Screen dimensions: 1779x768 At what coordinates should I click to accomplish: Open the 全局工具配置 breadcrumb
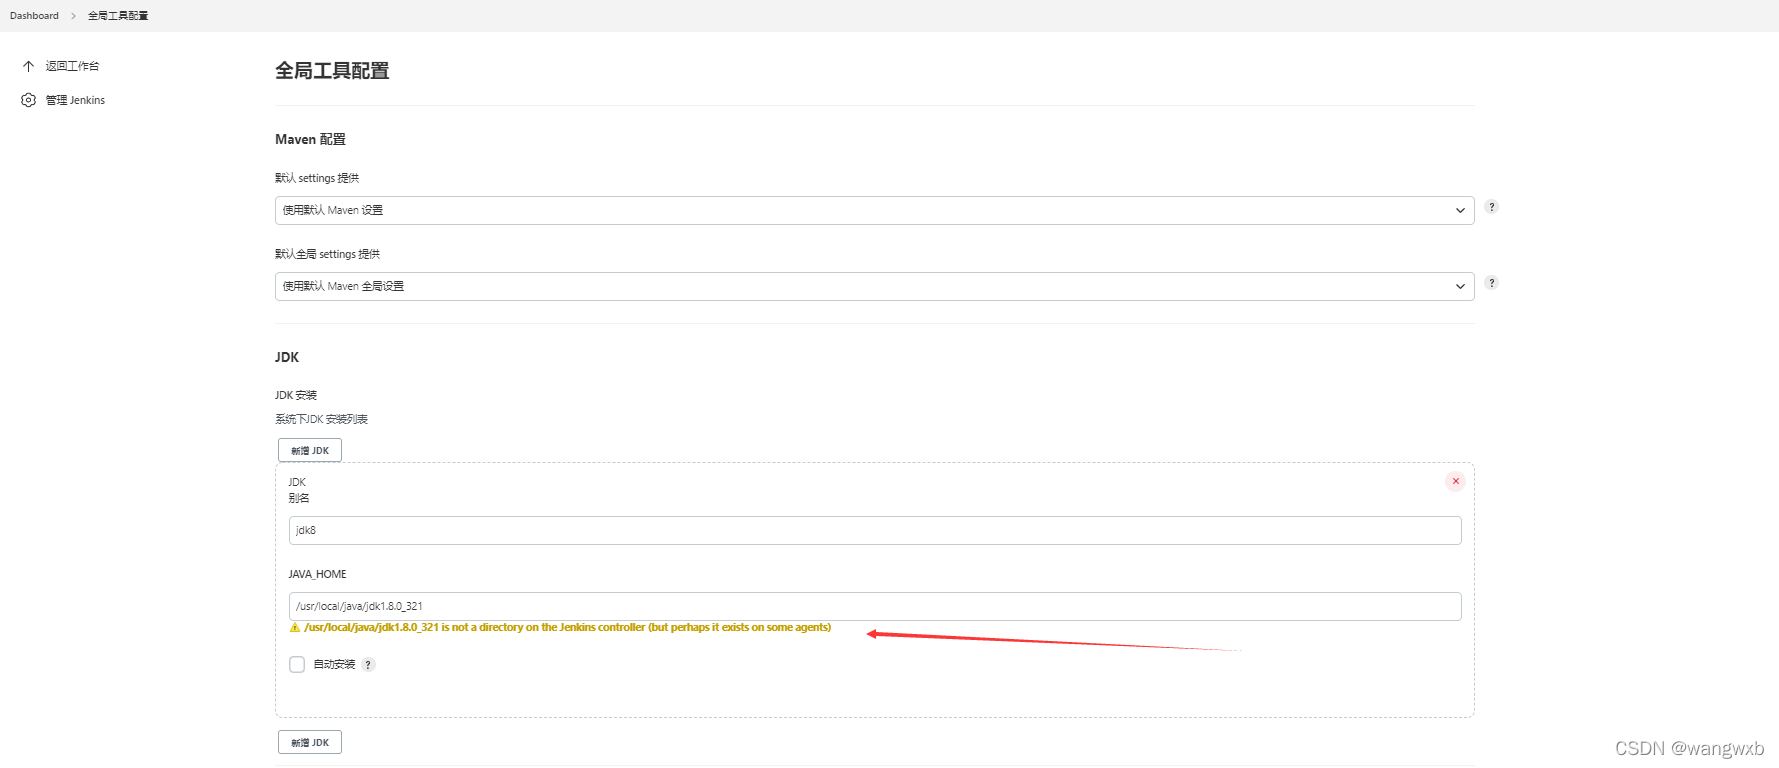pos(118,16)
